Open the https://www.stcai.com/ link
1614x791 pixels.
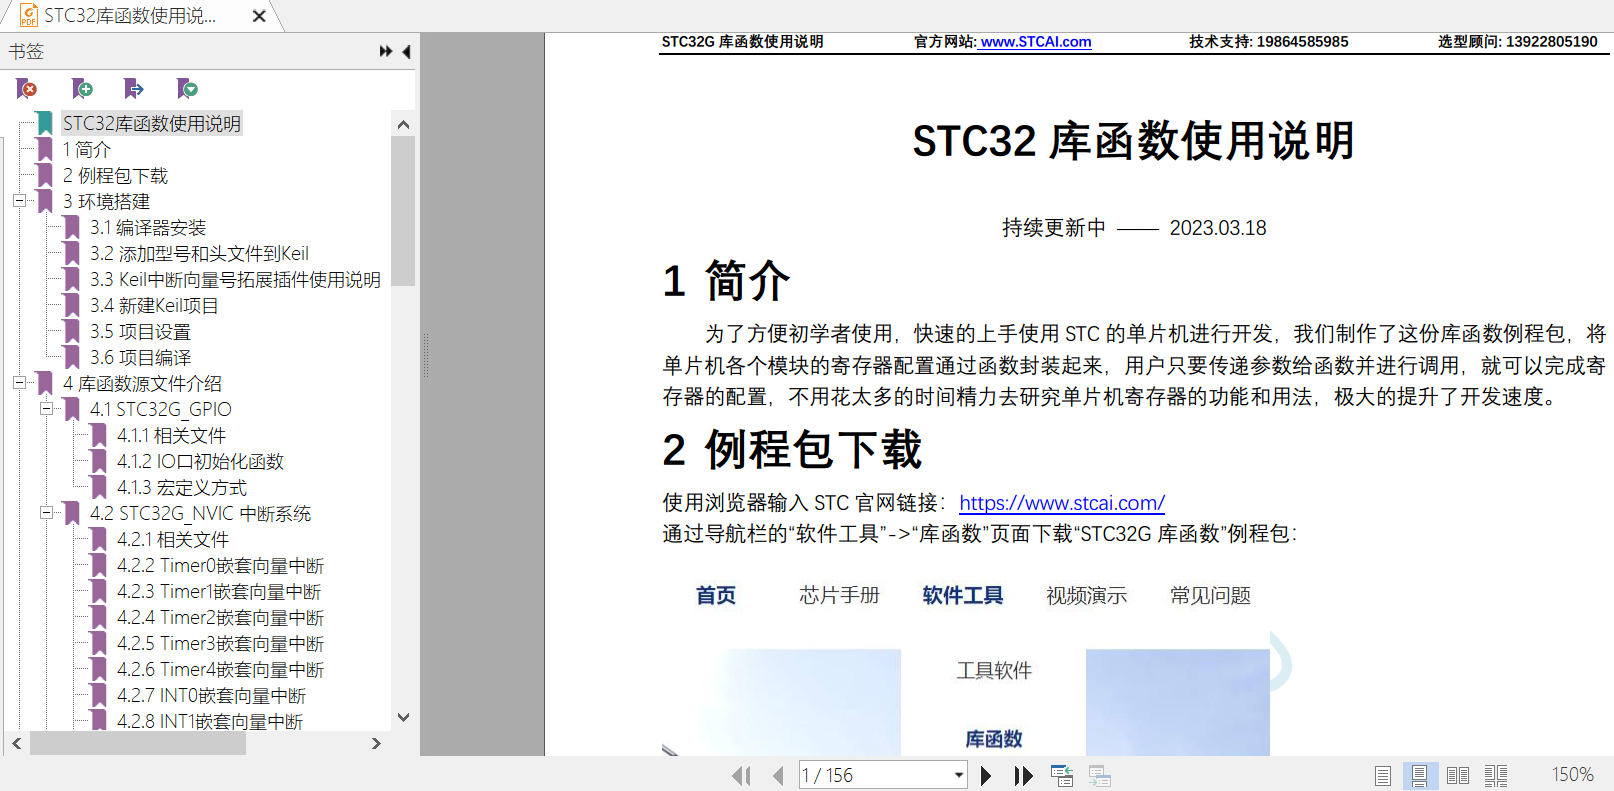(1062, 503)
